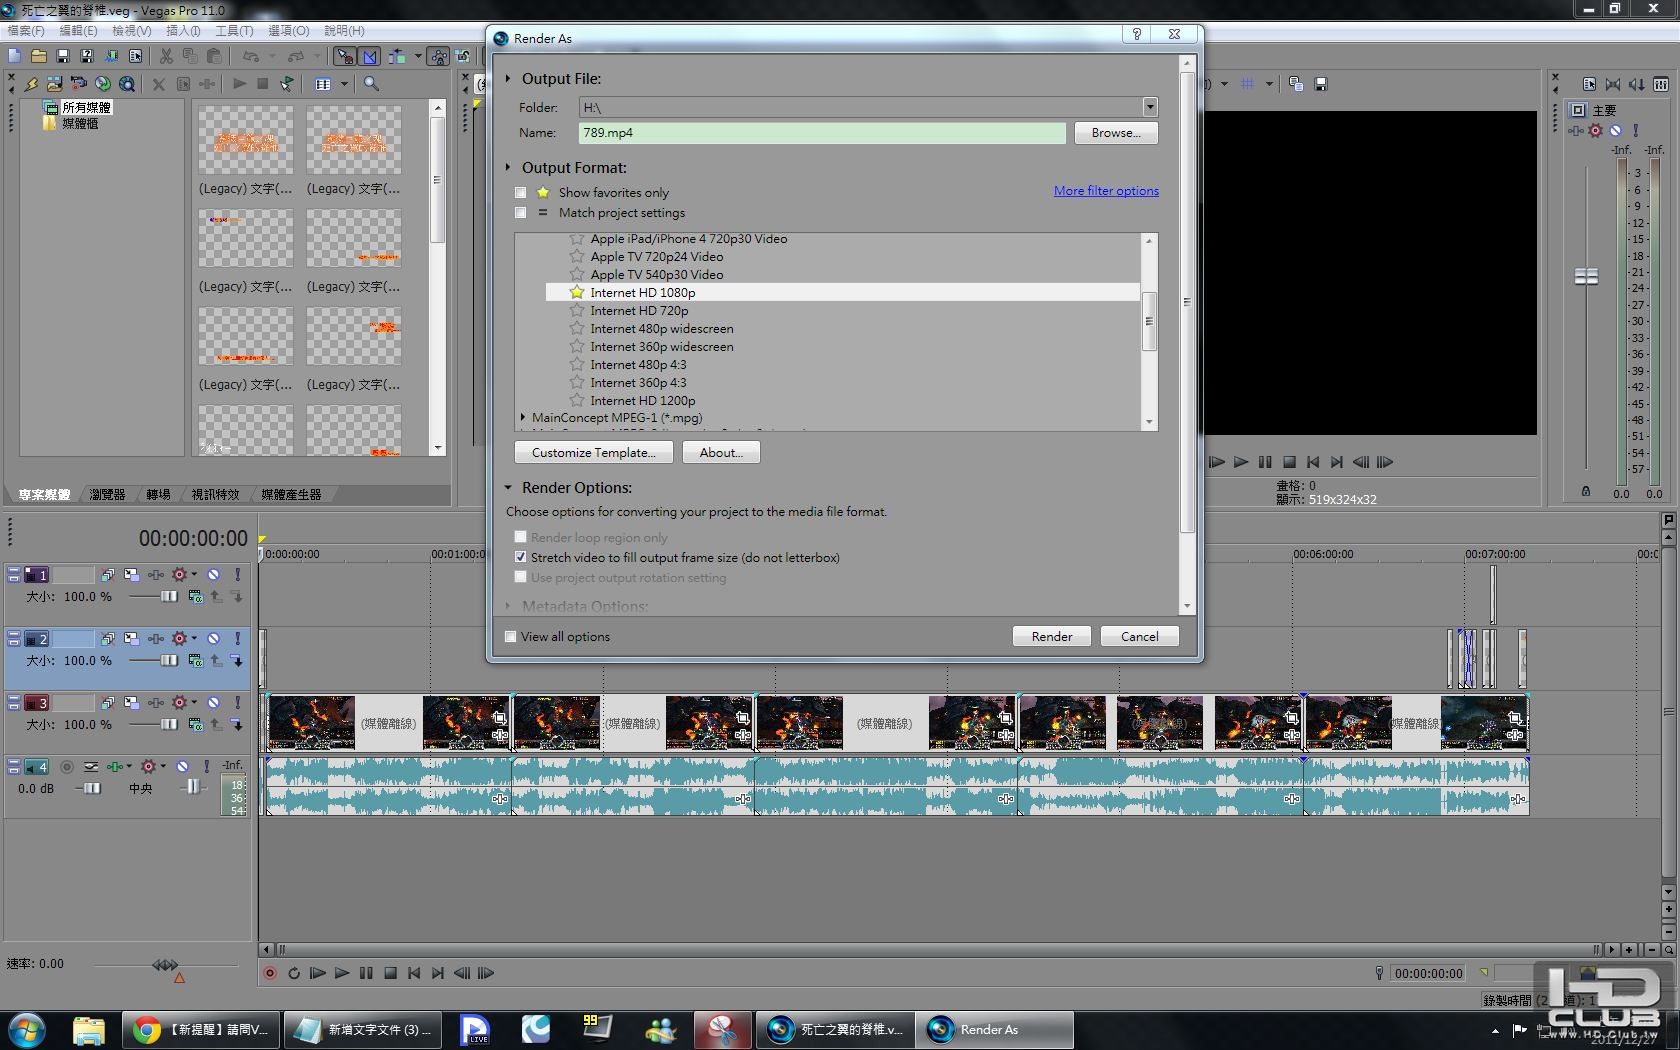The height and width of the screenshot is (1050, 1680).
Task: Open the 工具(T) menu
Action: point(234,31)
